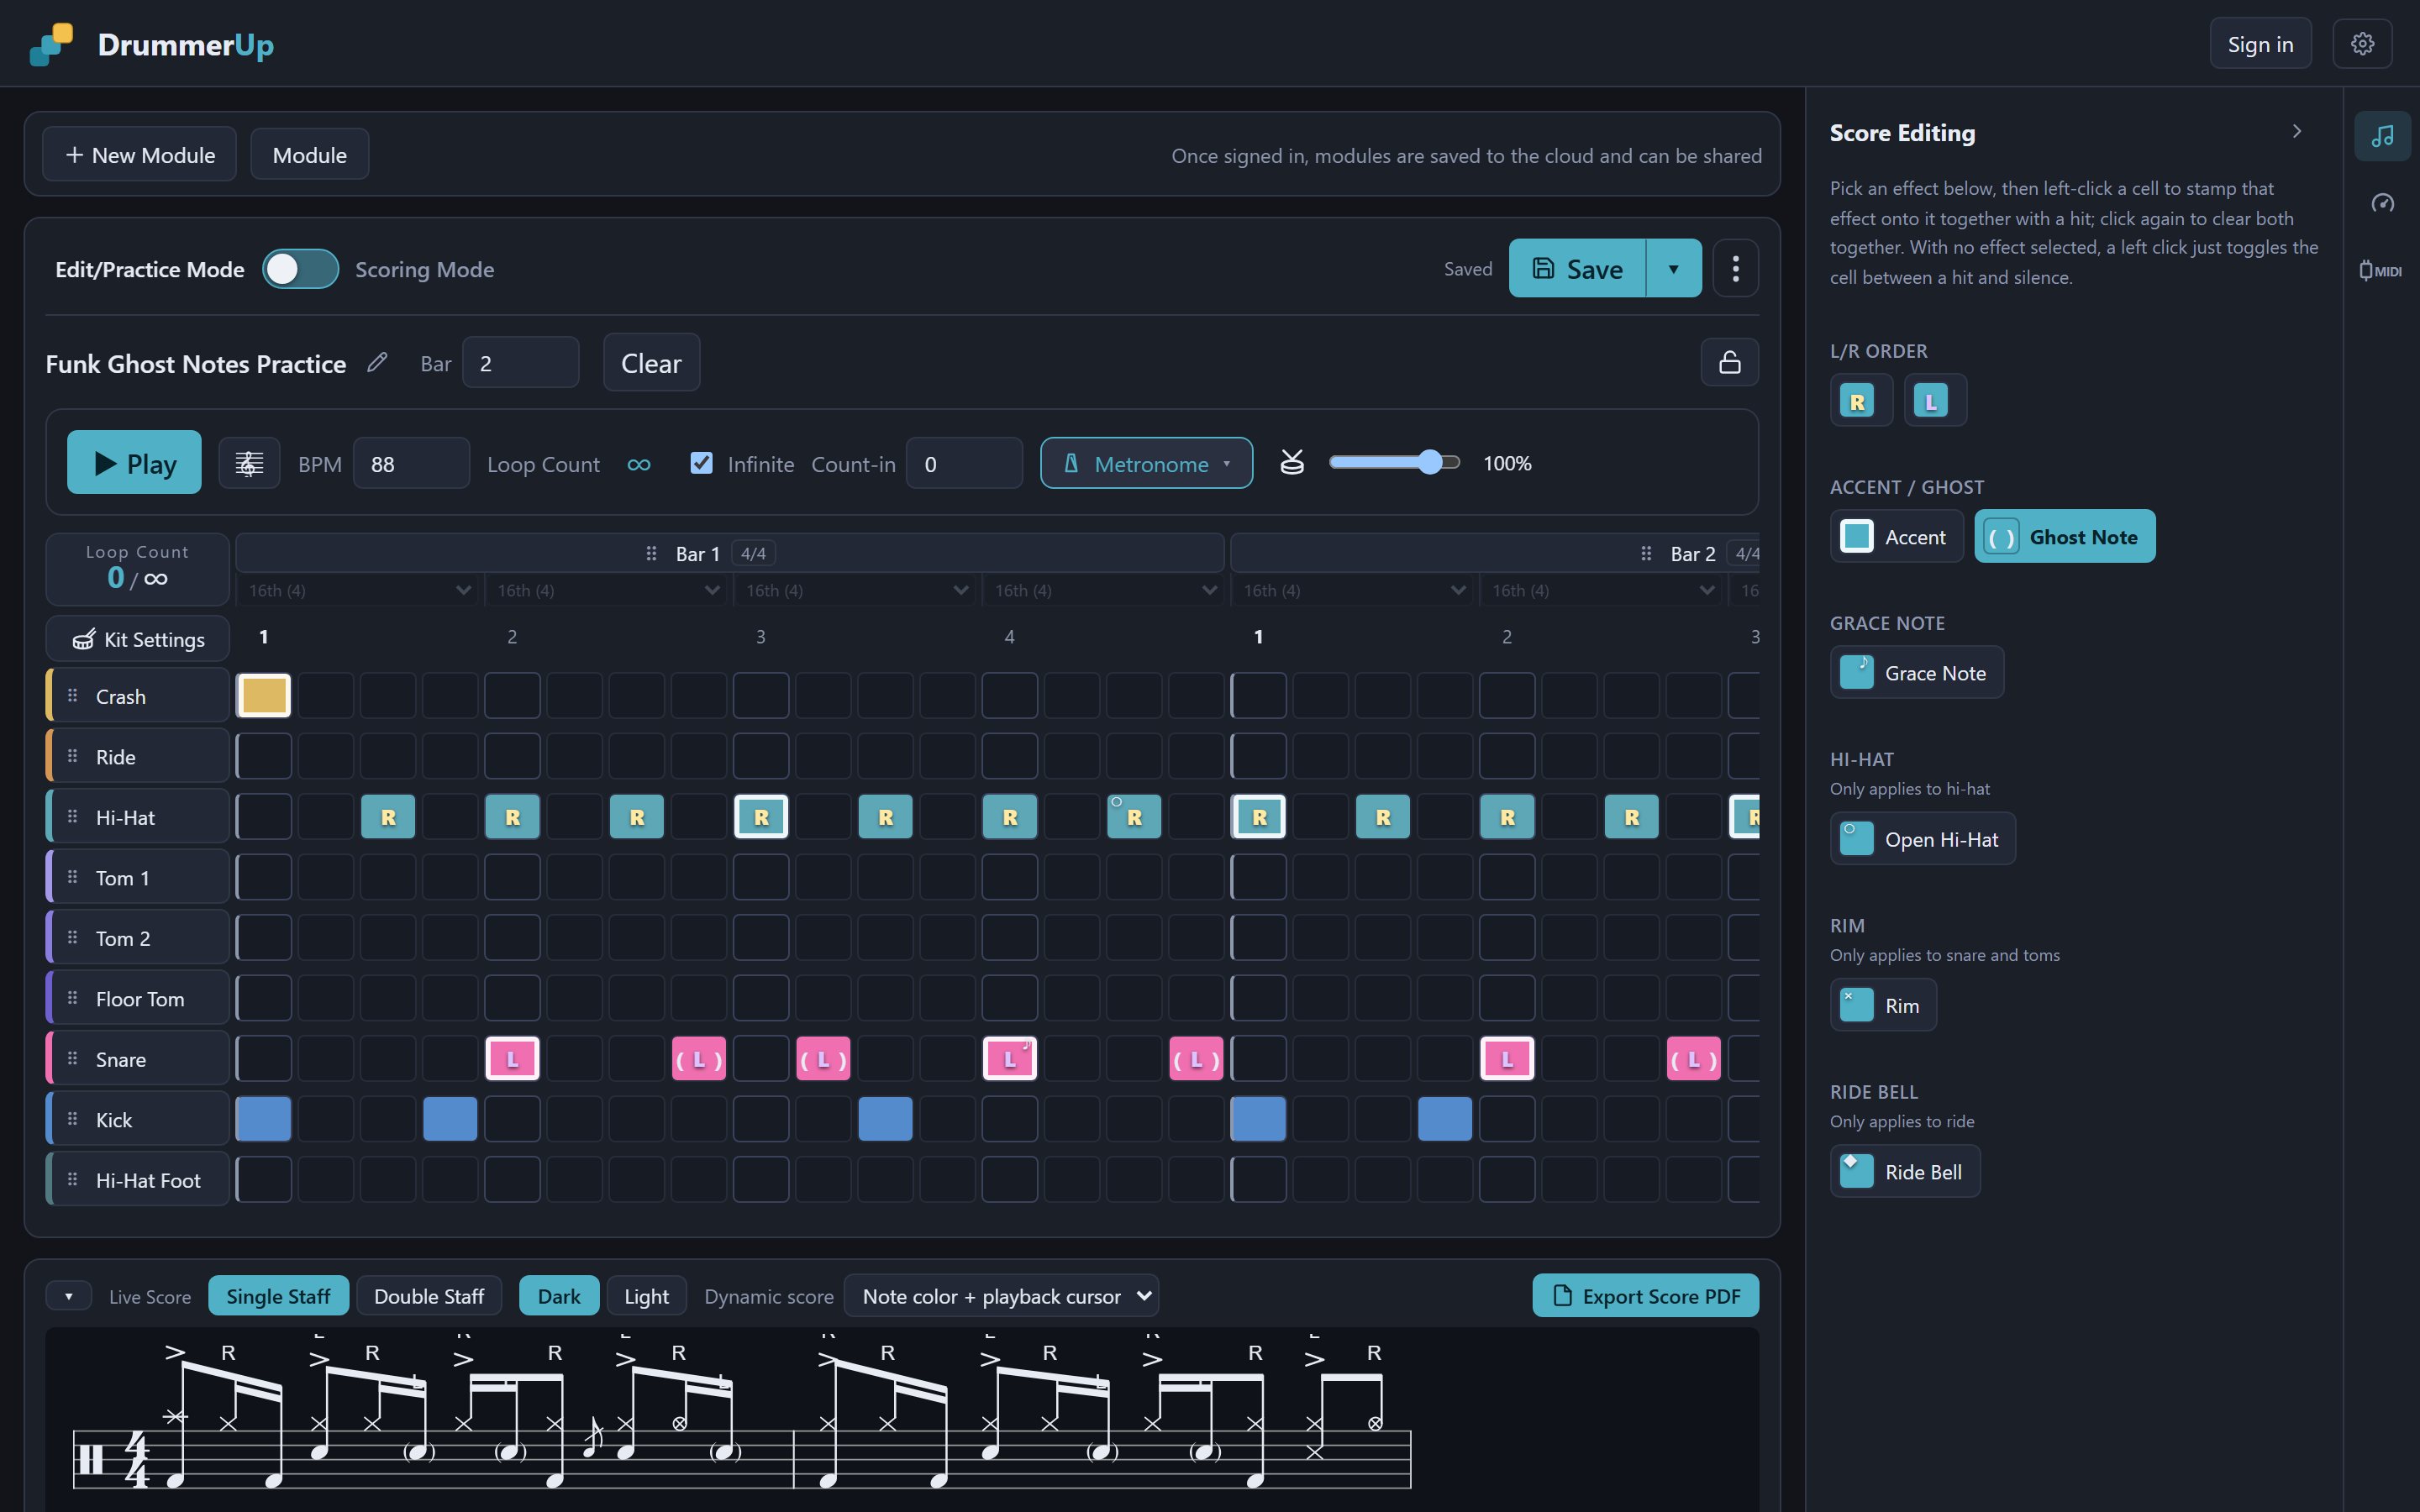Select the L hand order stamp
Viewport: 2420px width, 1512px height.
tap(1934, 401)
